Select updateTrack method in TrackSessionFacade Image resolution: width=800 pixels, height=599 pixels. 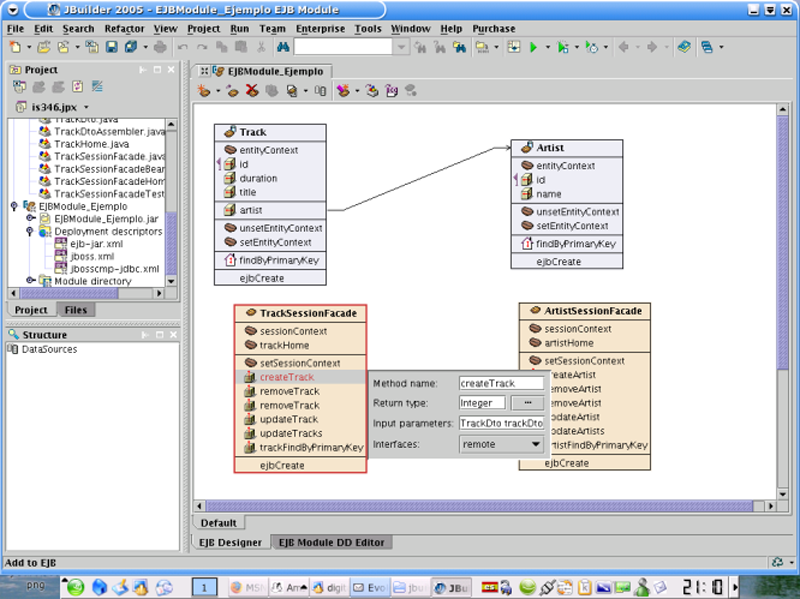289,419
